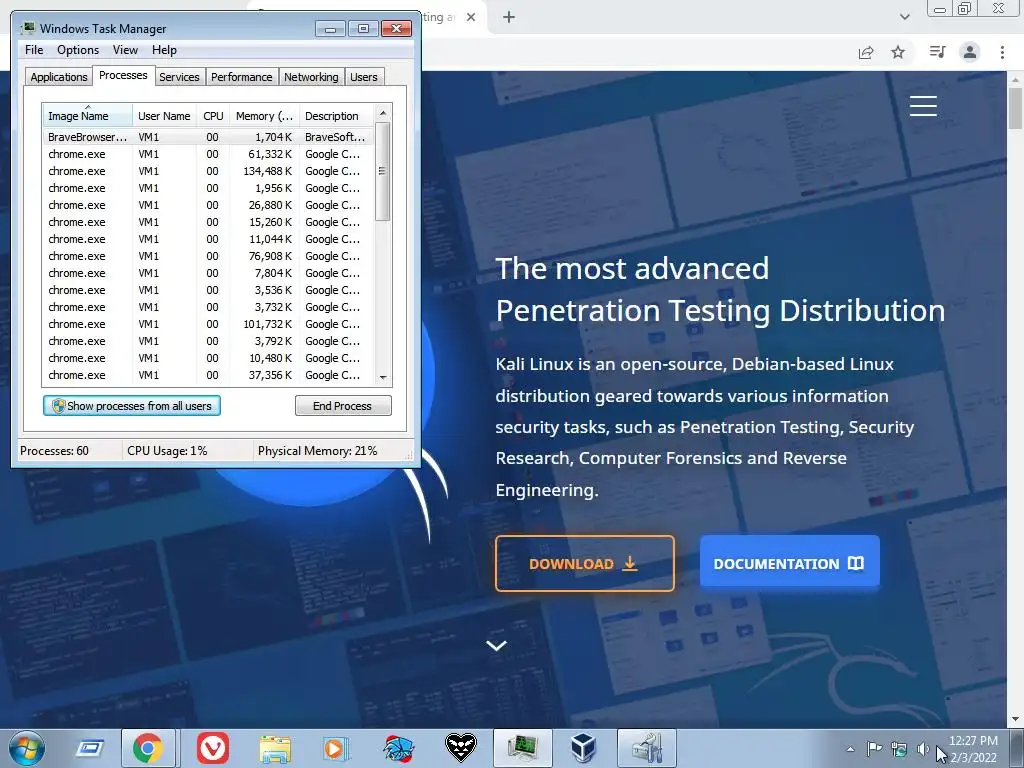
Task: Click the Show Desktop strip
Action: point(1019,748)
